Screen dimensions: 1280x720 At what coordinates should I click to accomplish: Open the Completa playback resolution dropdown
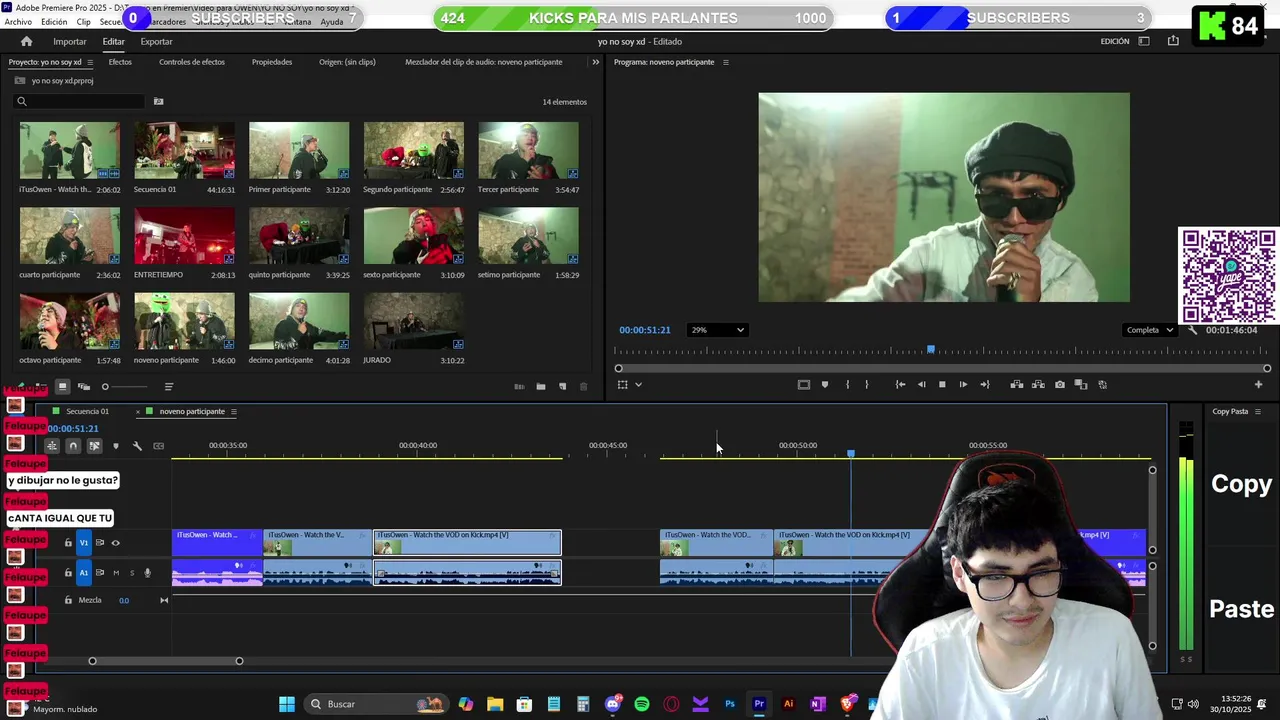(x=1149, y=330)
